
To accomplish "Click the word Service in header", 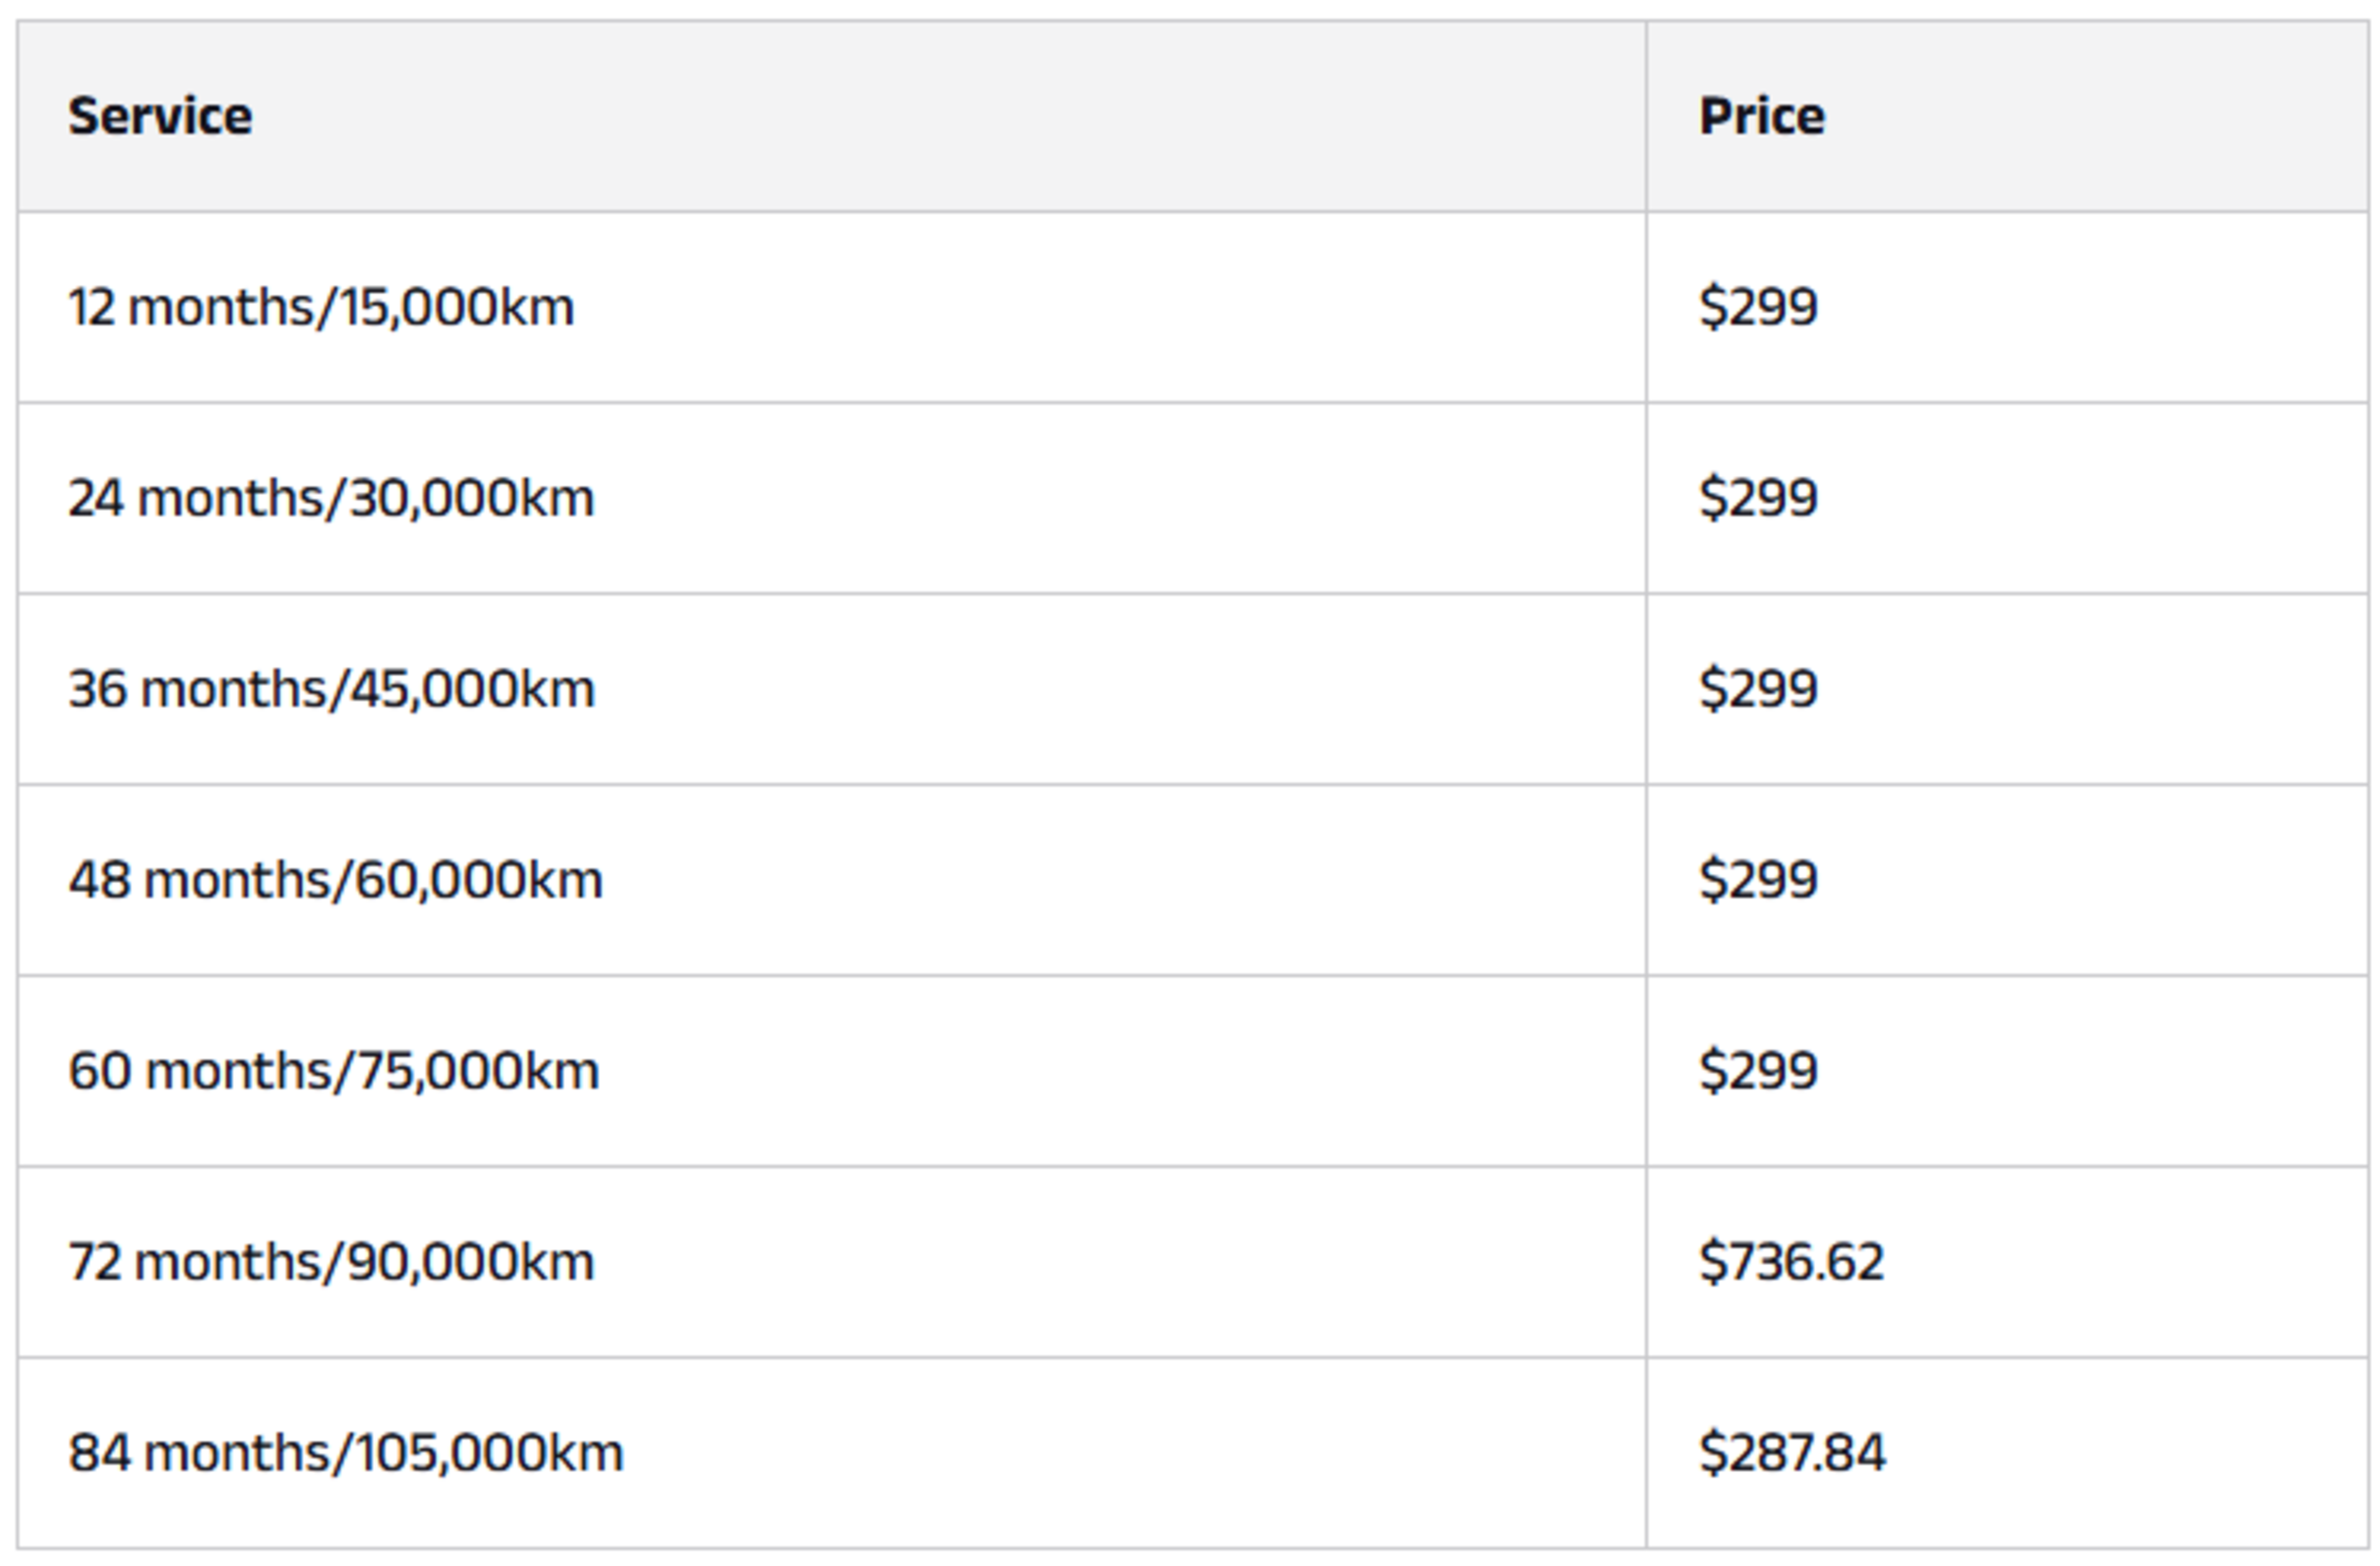I will click(x=160, y=116).
